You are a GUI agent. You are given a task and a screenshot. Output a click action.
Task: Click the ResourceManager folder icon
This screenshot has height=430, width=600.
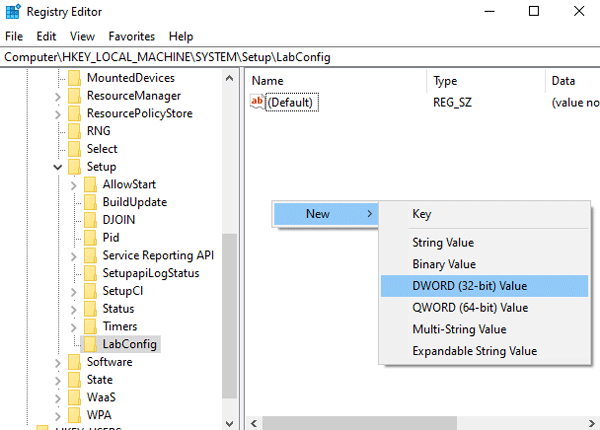pos(75,96)
